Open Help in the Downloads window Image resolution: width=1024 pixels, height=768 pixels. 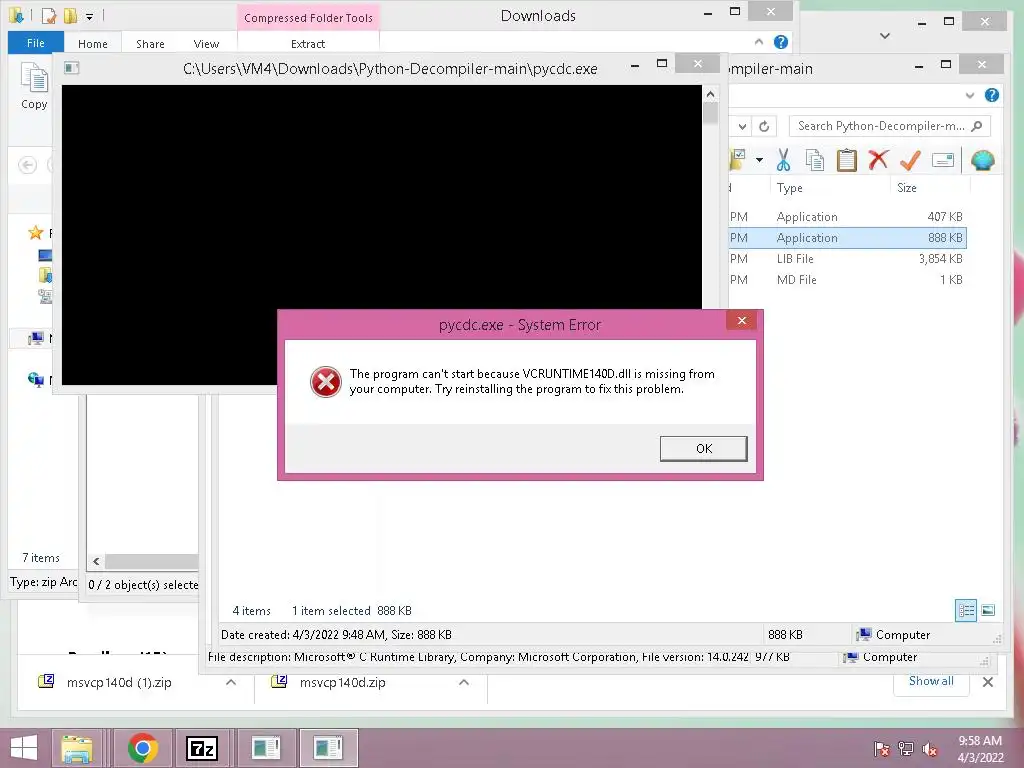tap(780, 42)
